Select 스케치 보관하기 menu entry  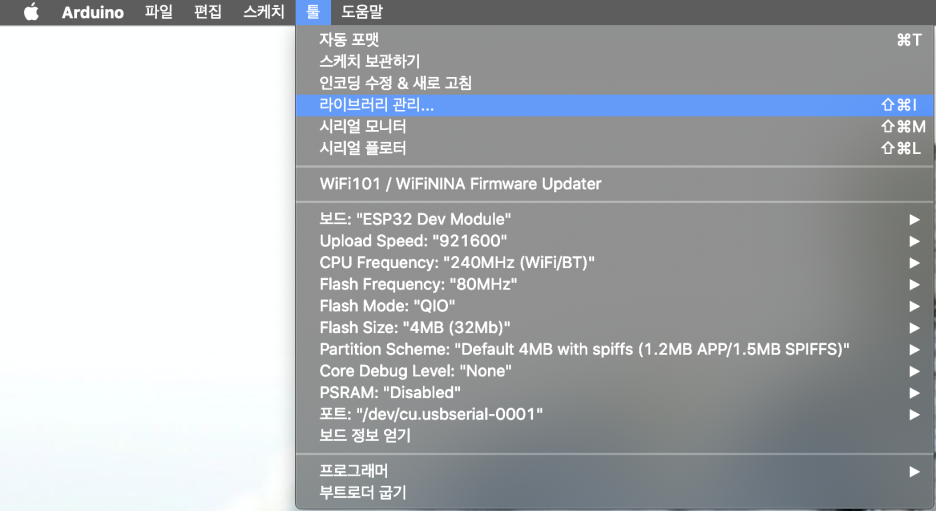pyautogui.click(x=615, y=61)
